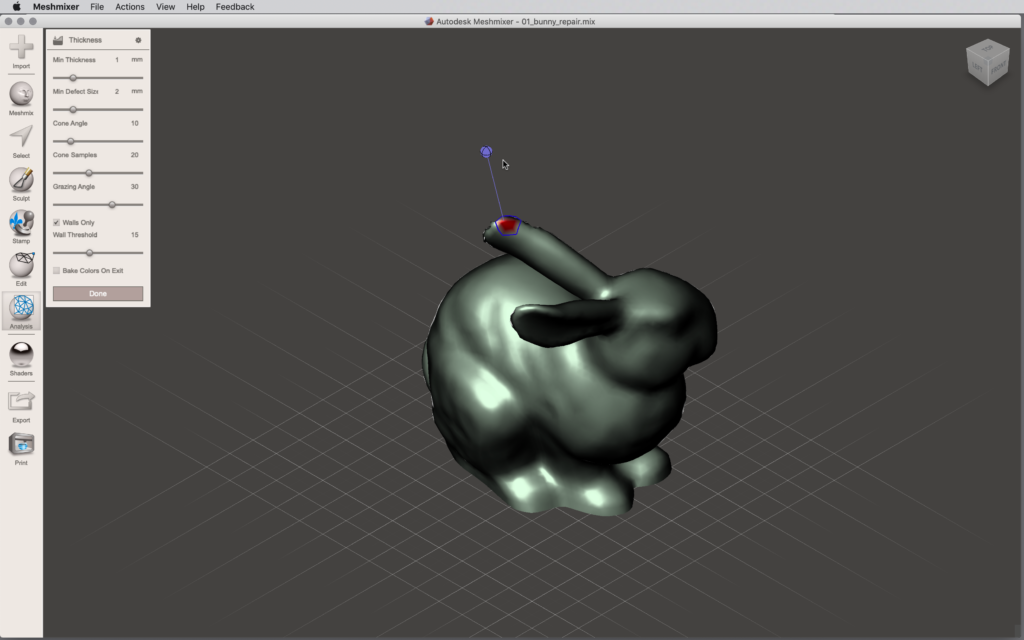Open the Edit tool

tap(21, 265)
